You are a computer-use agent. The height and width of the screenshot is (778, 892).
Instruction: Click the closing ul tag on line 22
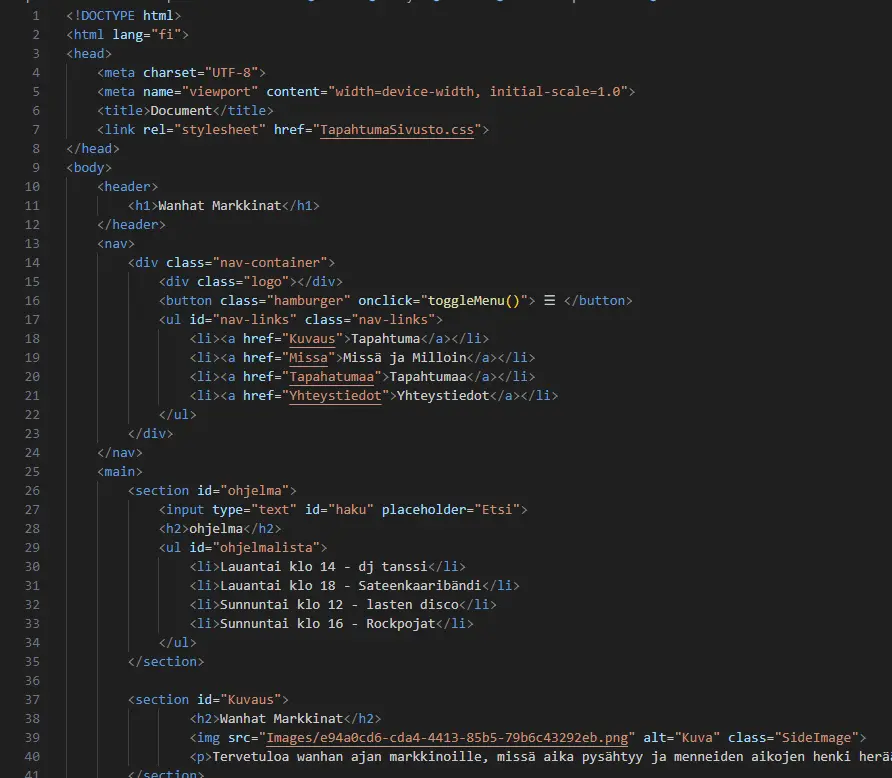pyautogui.click(x=177, y=415)
